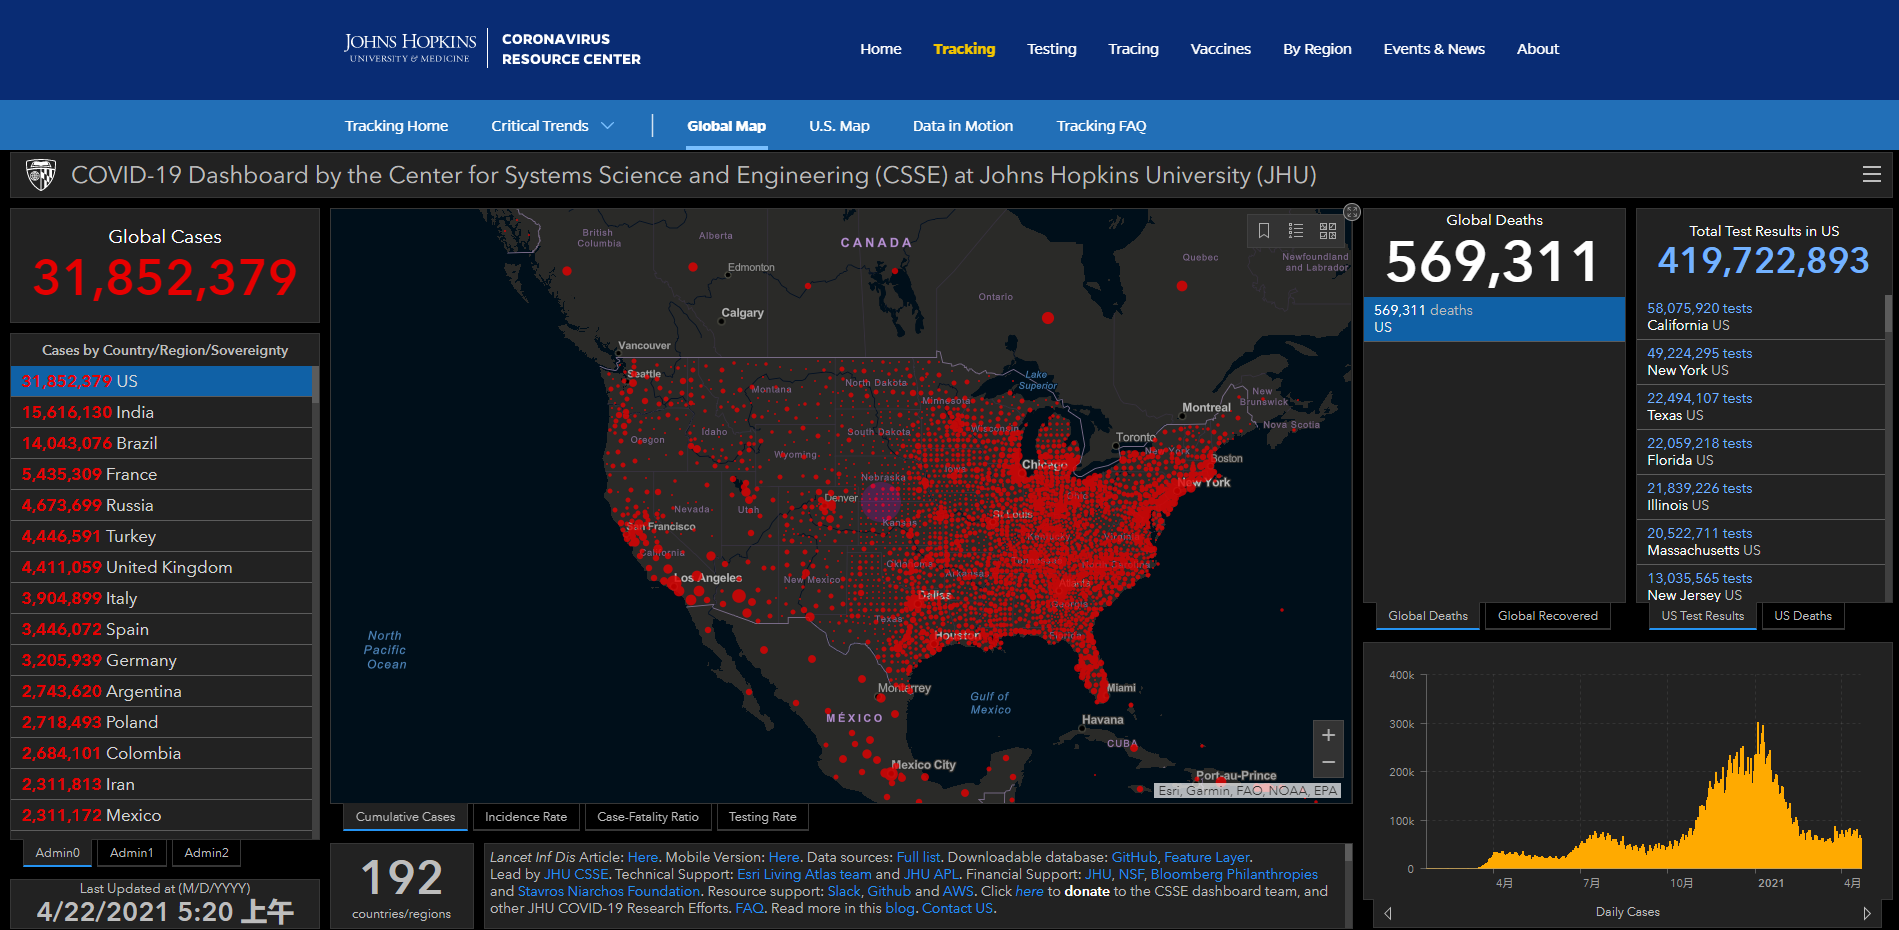Viewport: 1899px width, 930px height.
Task: Select the Global Deaths tab
Action: 1428,616
